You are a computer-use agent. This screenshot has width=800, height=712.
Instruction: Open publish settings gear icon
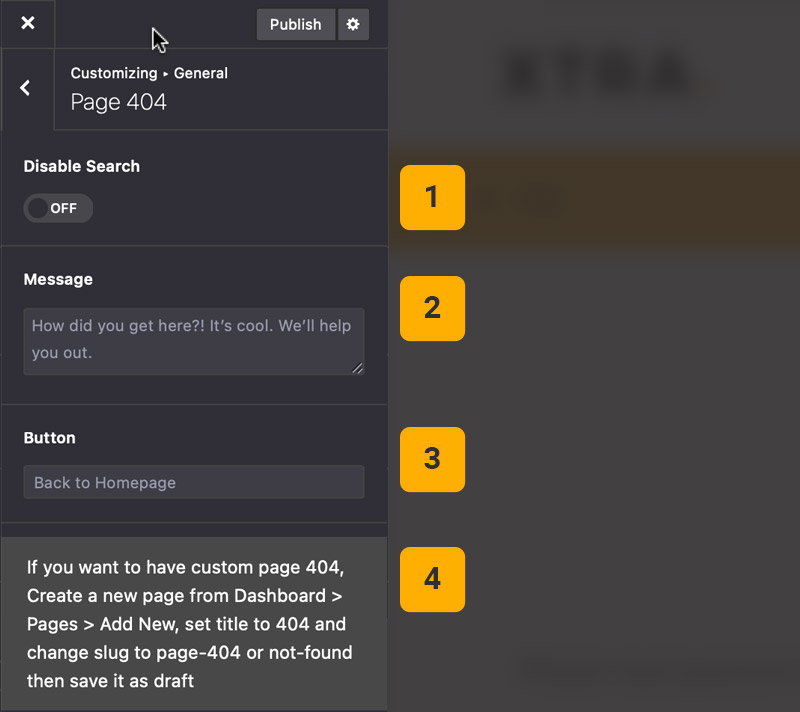(x=353, y=24)
